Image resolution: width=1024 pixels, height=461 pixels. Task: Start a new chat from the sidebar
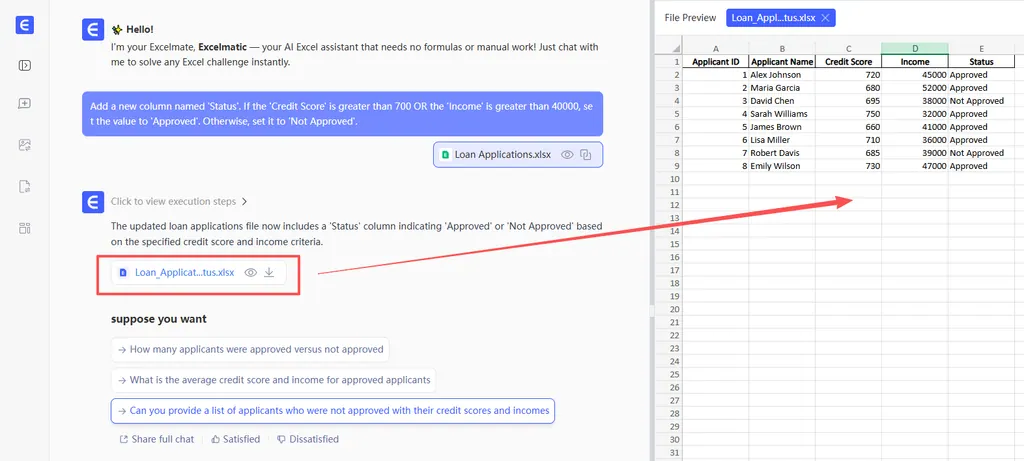click(25, 104)
